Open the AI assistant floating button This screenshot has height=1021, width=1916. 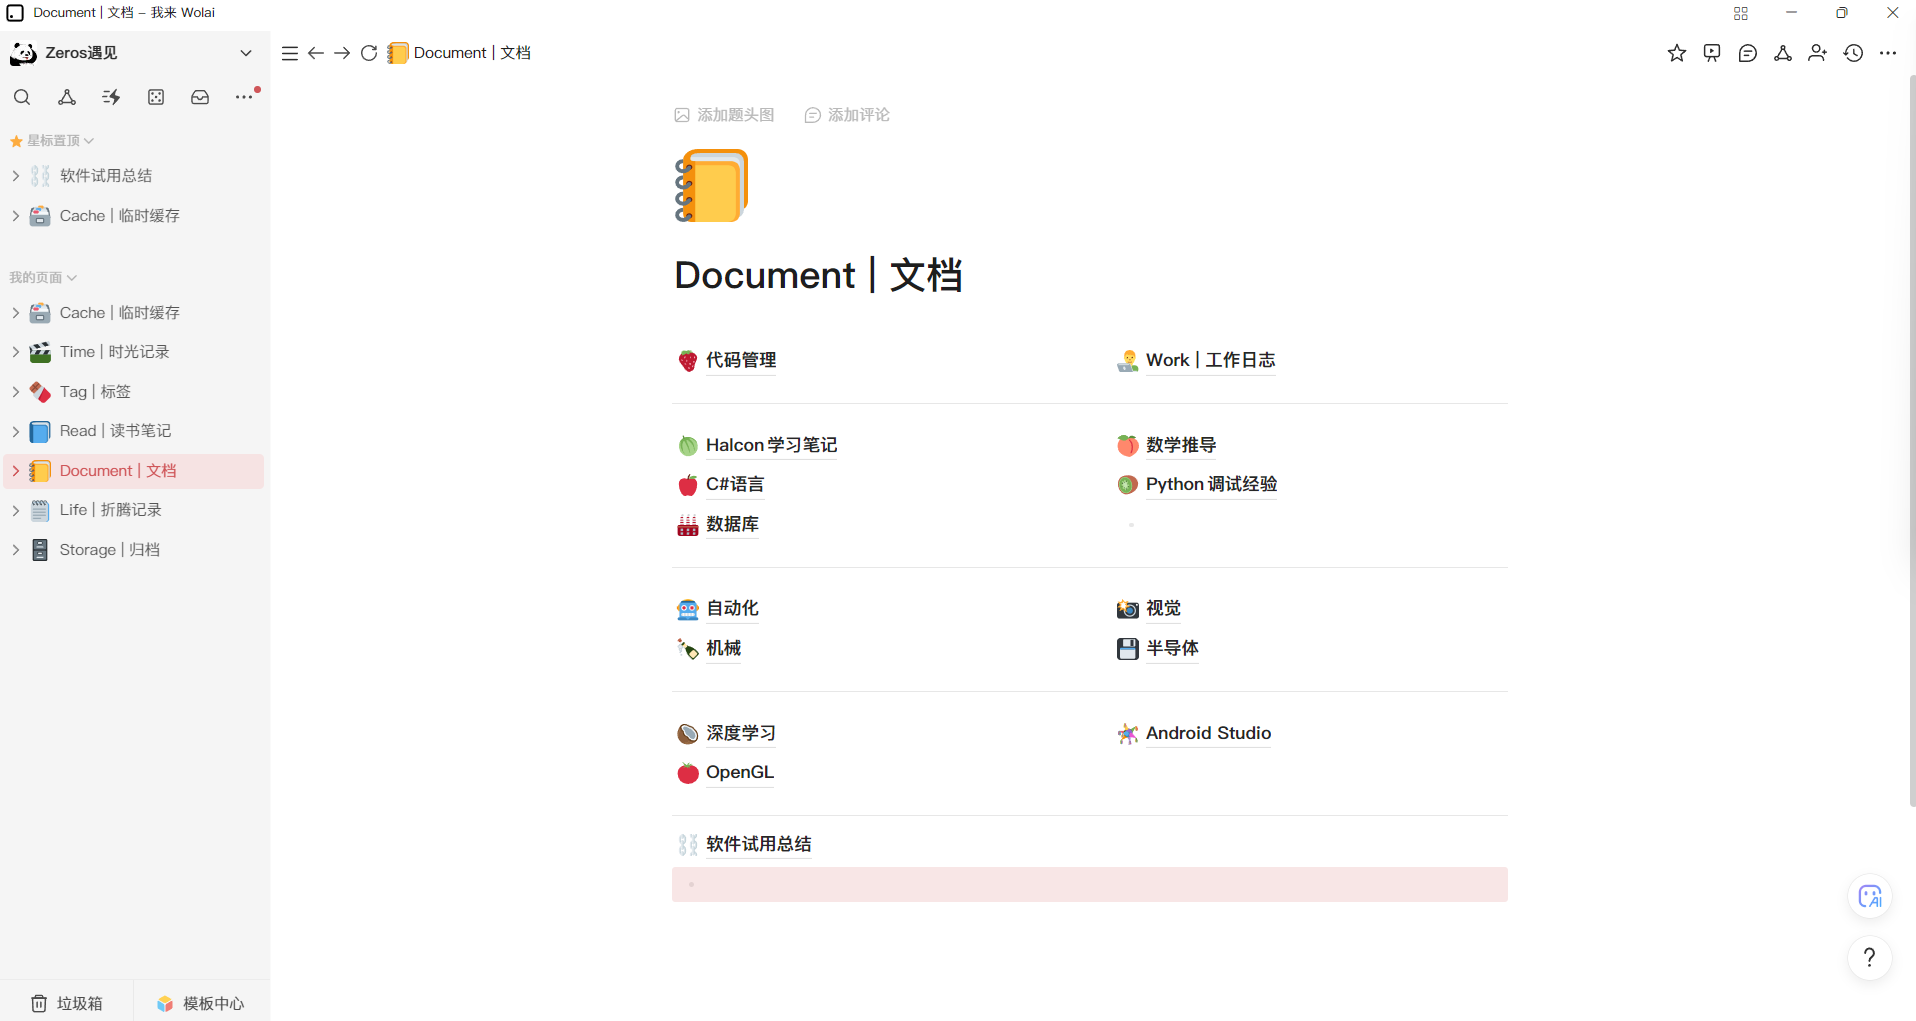point(1869,897)
